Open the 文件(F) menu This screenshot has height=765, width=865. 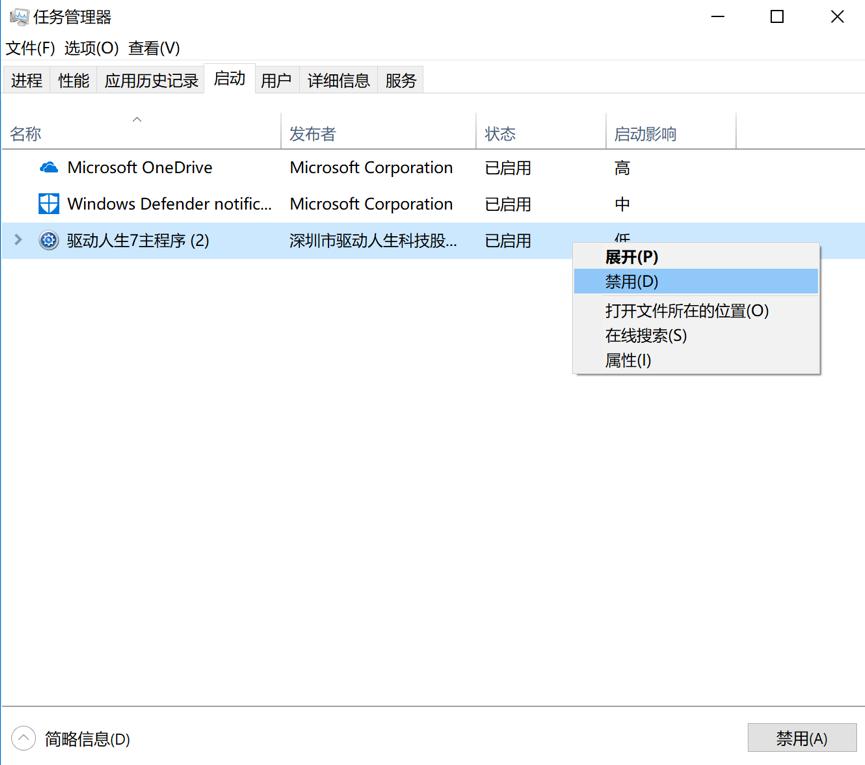coord(26,47)
